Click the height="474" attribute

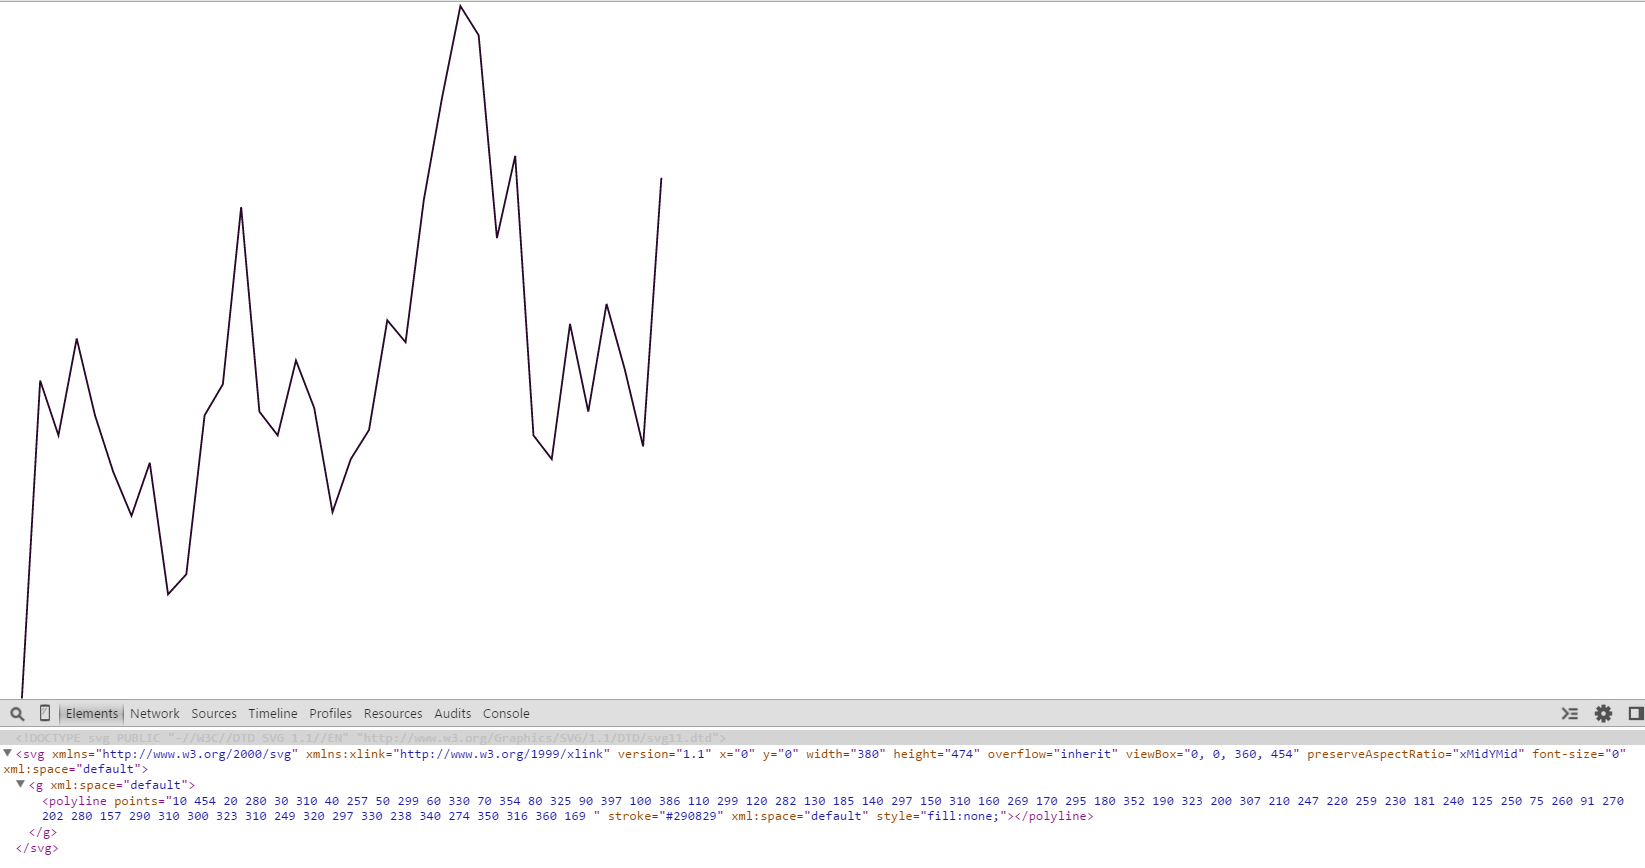tap(936, 754)
